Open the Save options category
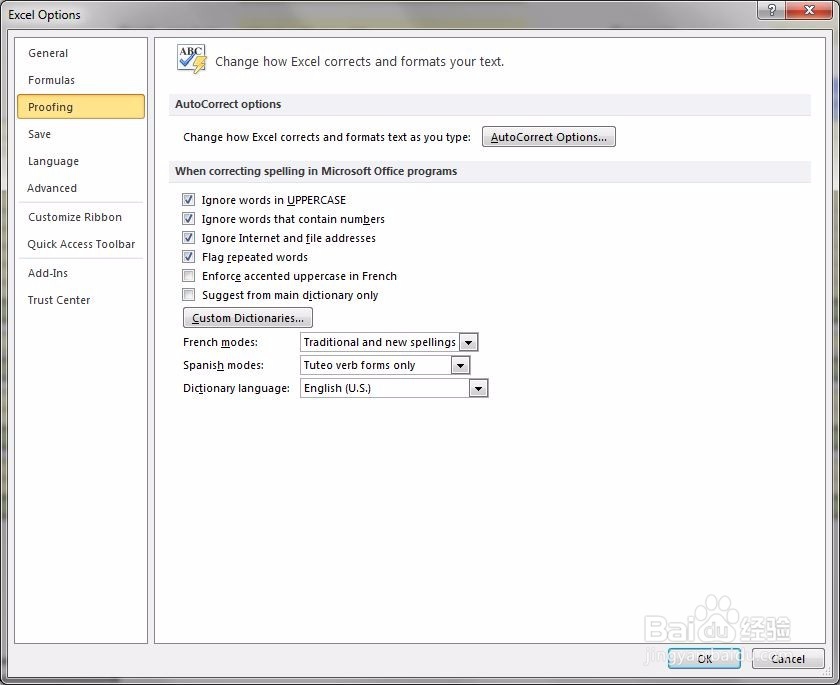The image size is (840, 685). [81, 134]
